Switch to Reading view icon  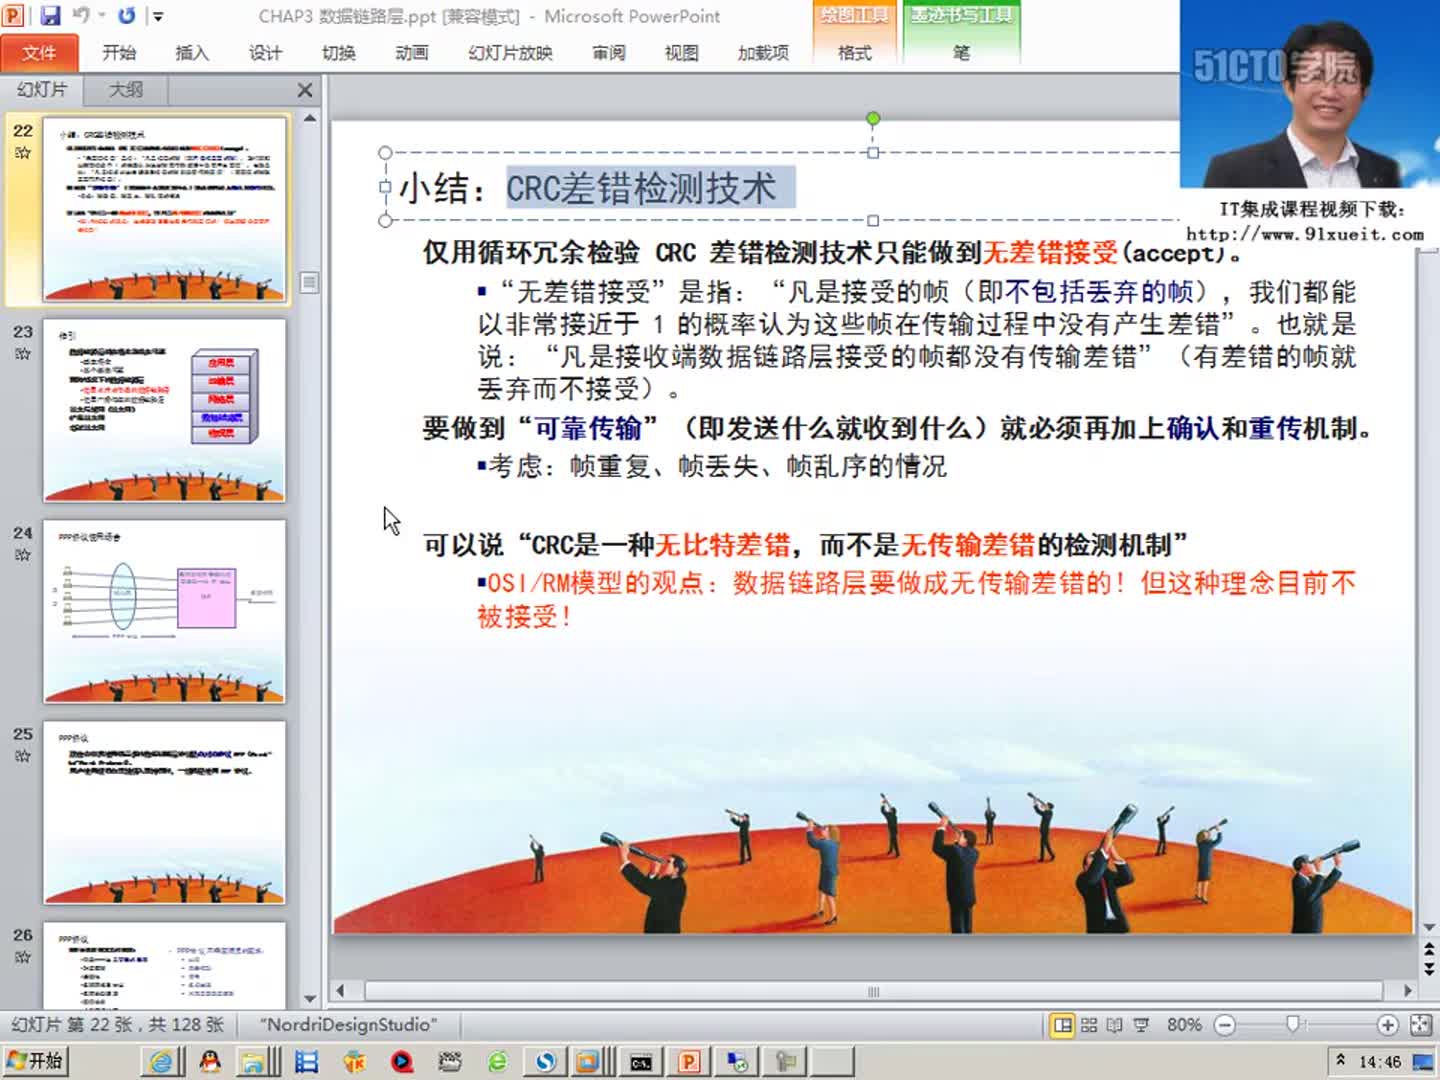[x=1114, y=1025]
